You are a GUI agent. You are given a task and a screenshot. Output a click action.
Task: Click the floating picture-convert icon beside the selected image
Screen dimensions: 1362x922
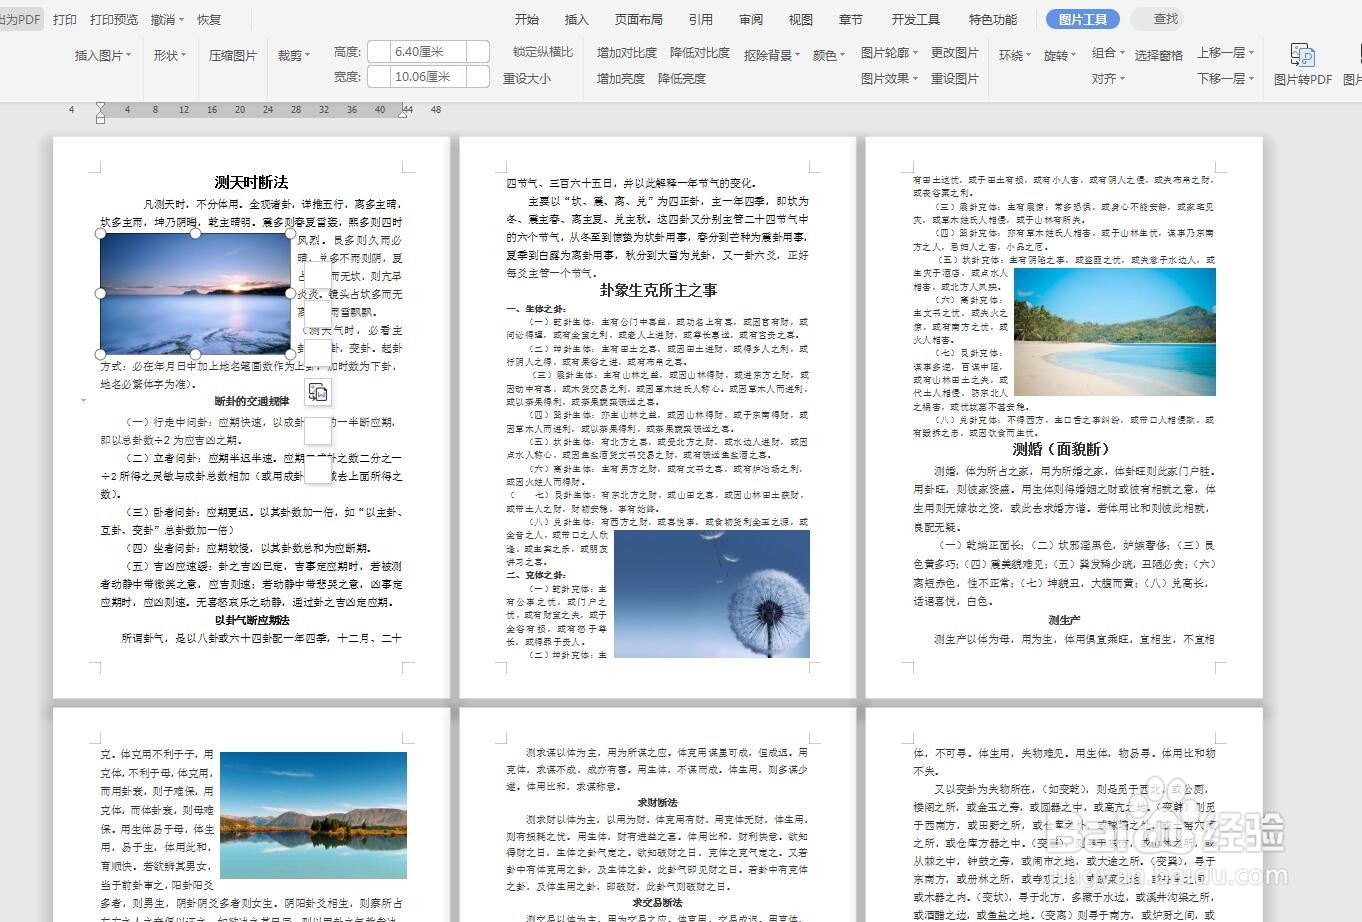[317, 392]
